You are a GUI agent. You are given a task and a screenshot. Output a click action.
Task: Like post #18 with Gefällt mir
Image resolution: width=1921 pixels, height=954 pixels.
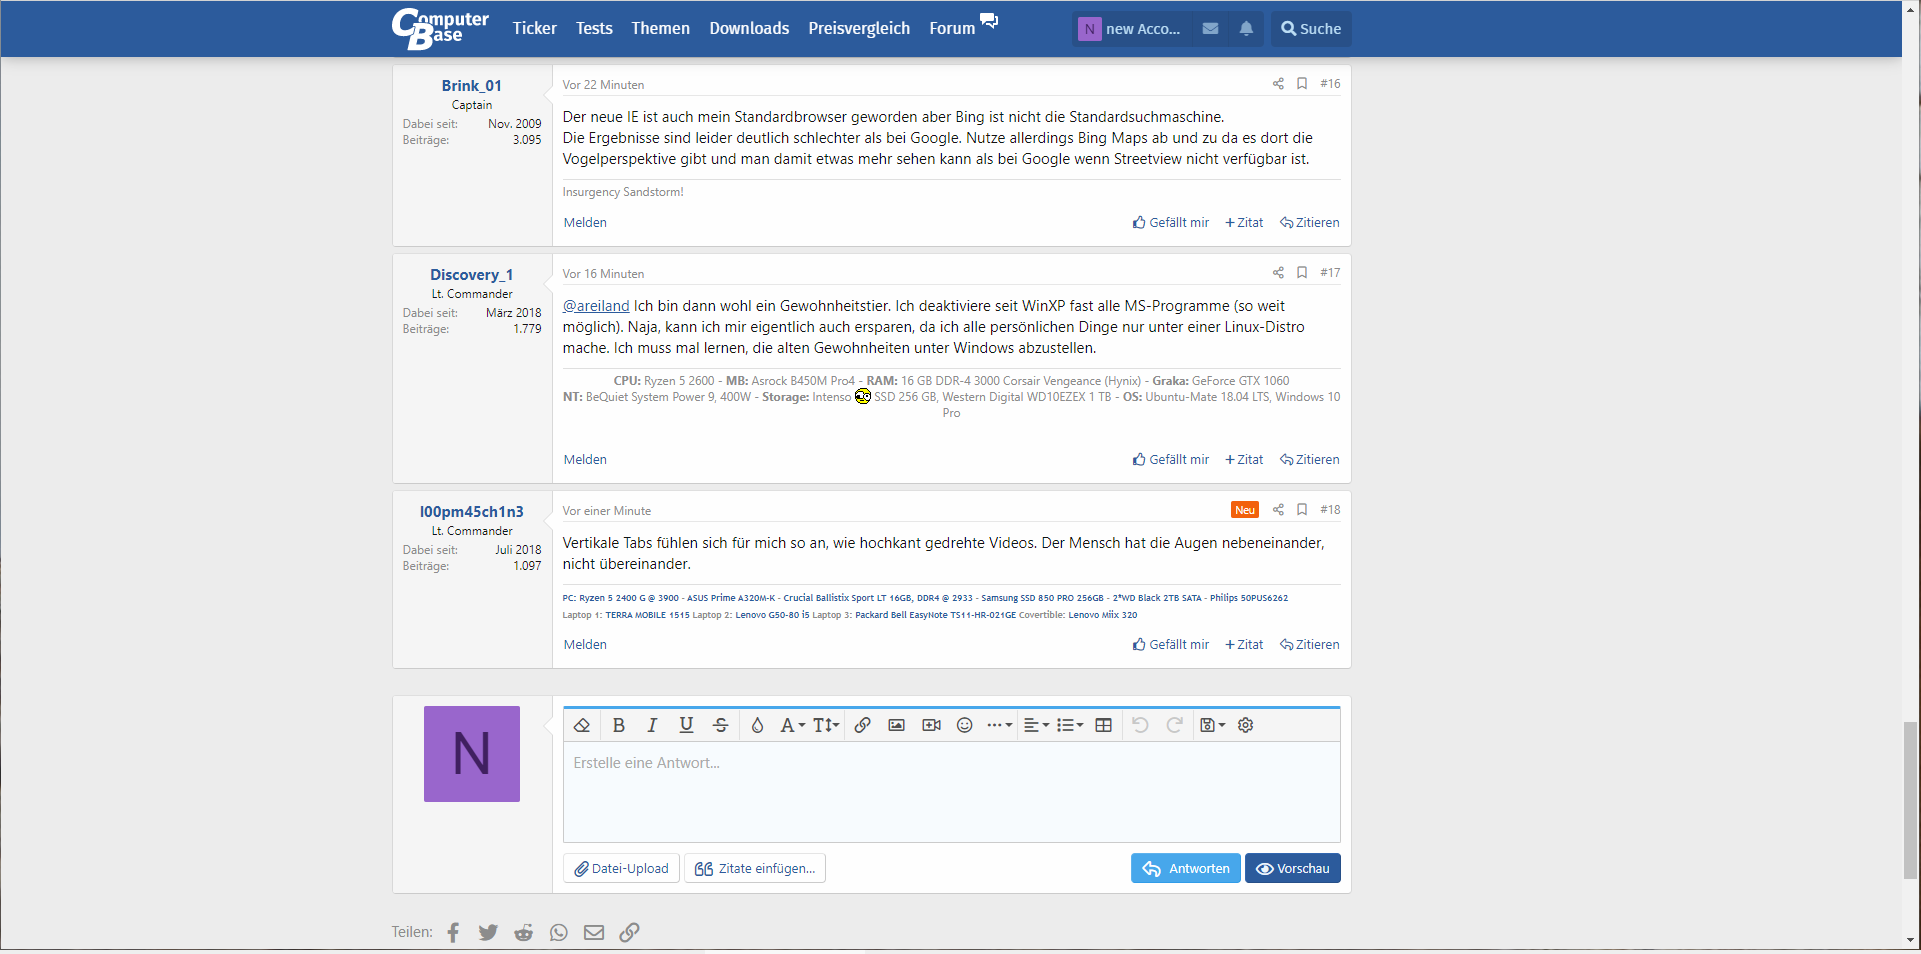[x=1171, y=644]
